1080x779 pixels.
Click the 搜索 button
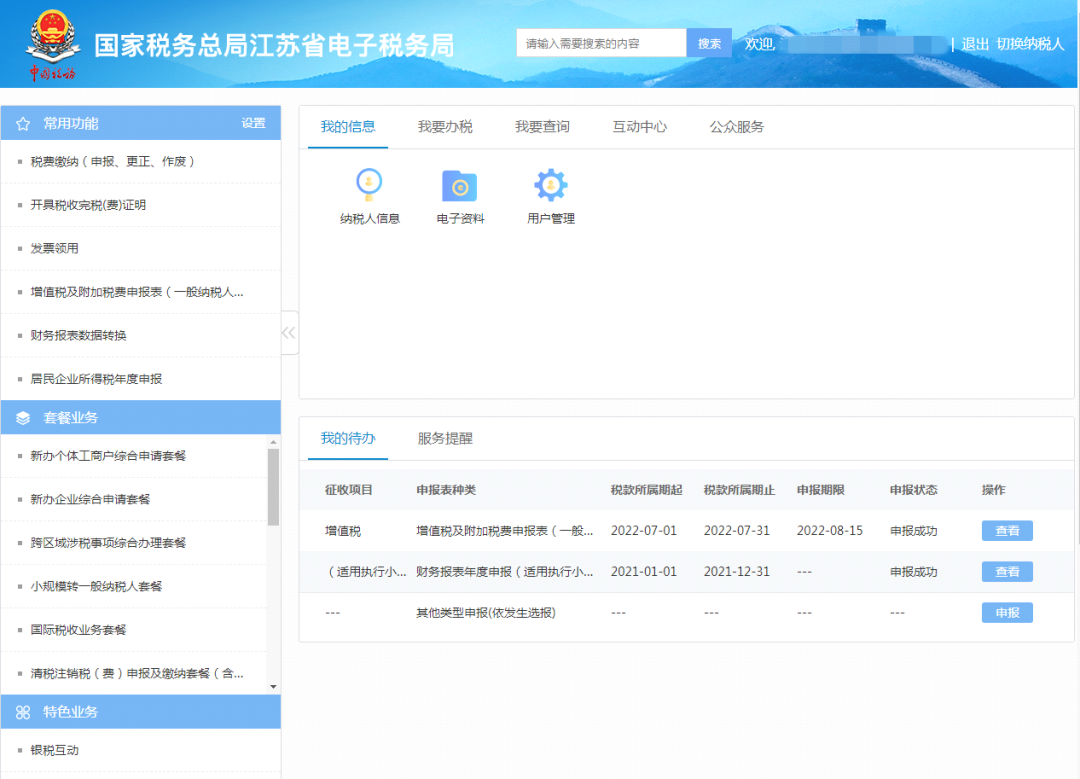(x=709, y=43)
